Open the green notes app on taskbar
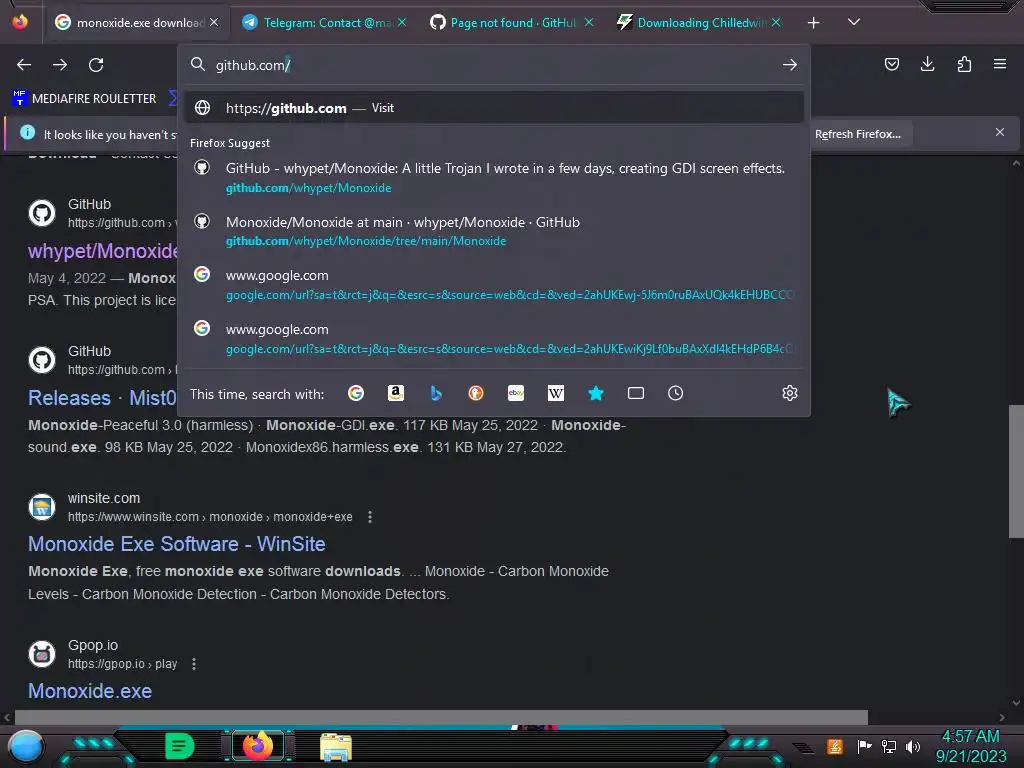 click(x=179, y=746)
